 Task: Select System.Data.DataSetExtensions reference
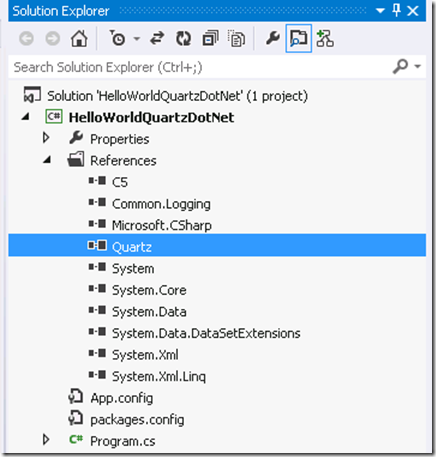206,333
